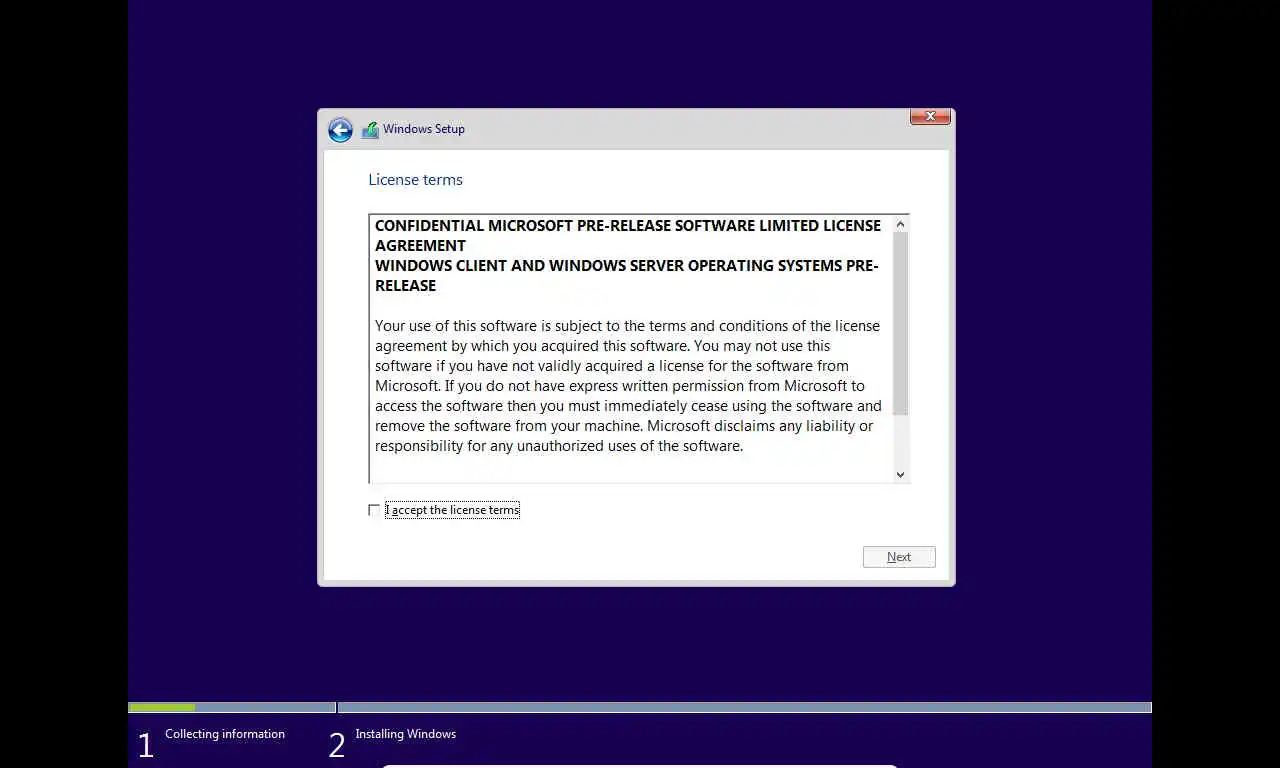Click the license text scrollbar thumb

pyautogui.click(x=900, y=324)
